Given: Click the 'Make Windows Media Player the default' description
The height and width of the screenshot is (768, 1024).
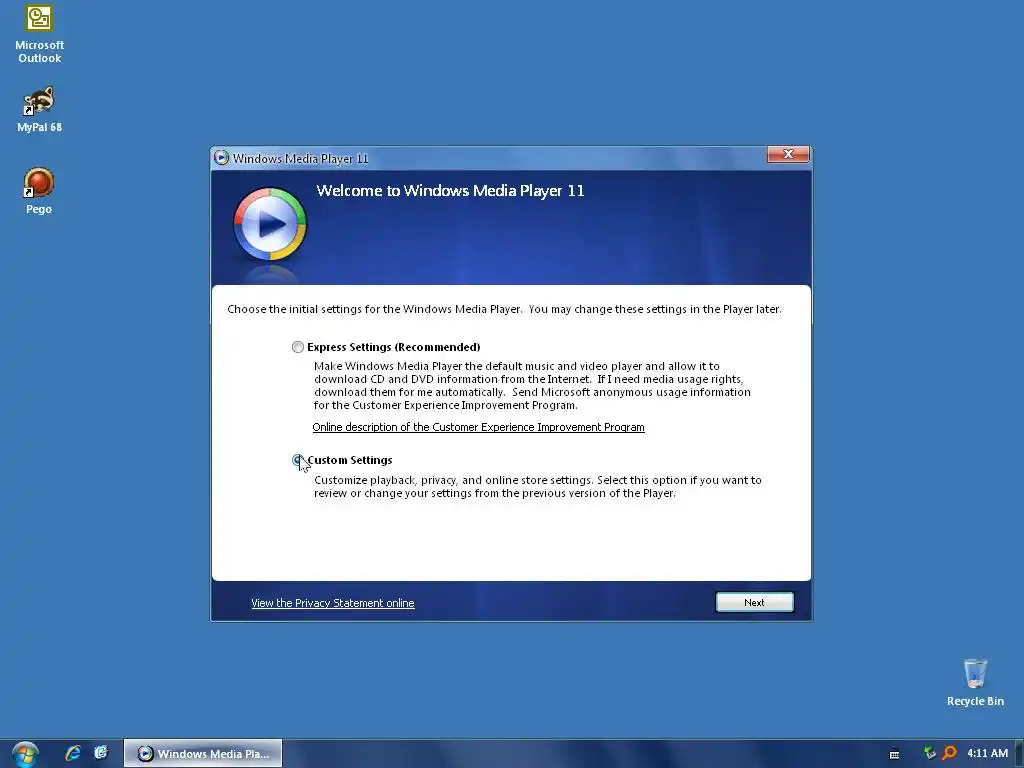Looking at the screenshot, I should coord(532,385).
